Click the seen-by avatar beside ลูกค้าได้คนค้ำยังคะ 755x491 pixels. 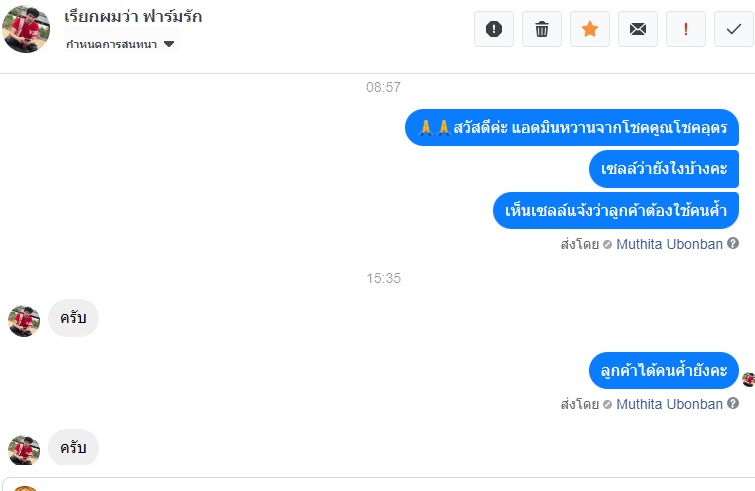(x=748, y=380)
